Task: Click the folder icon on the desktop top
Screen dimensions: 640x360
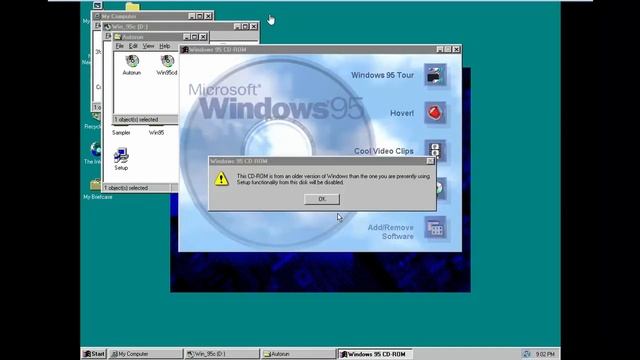Action: (133, 6)
